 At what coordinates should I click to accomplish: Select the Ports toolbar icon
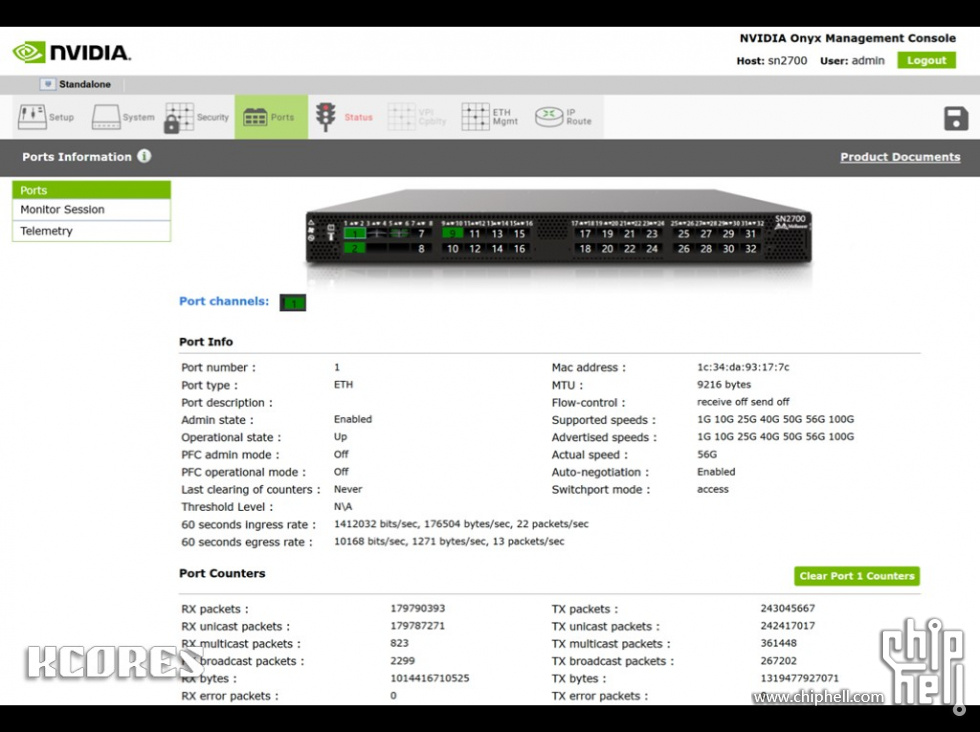(x=255, y=117)
